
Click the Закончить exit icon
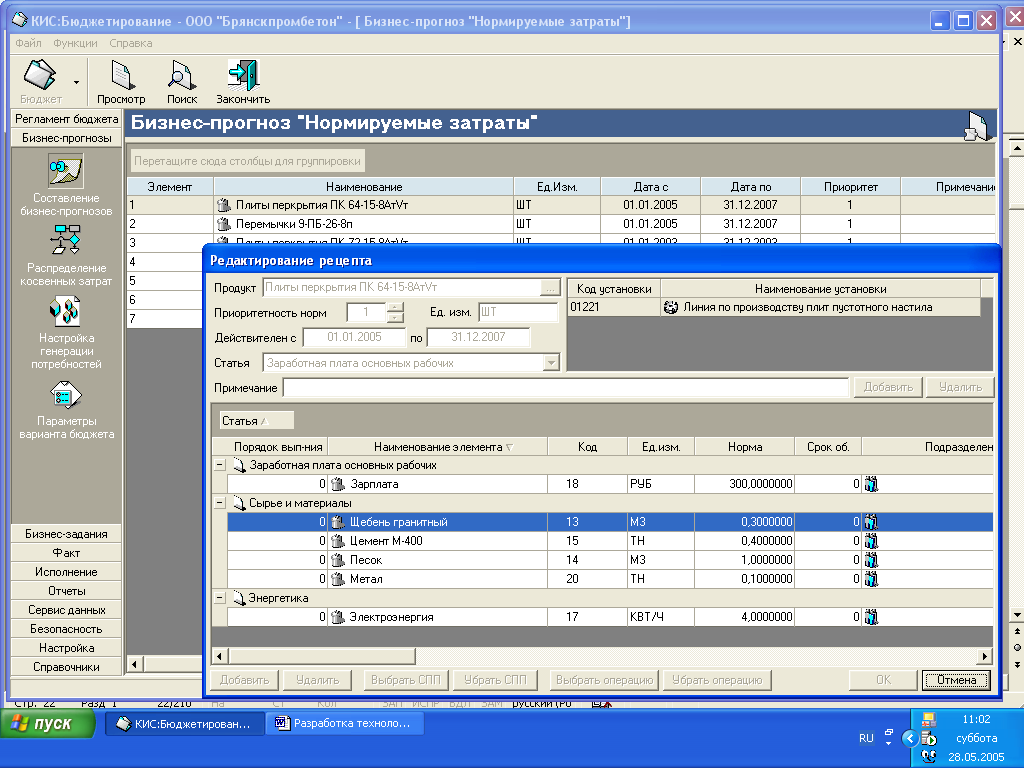(x=242, y=76)
